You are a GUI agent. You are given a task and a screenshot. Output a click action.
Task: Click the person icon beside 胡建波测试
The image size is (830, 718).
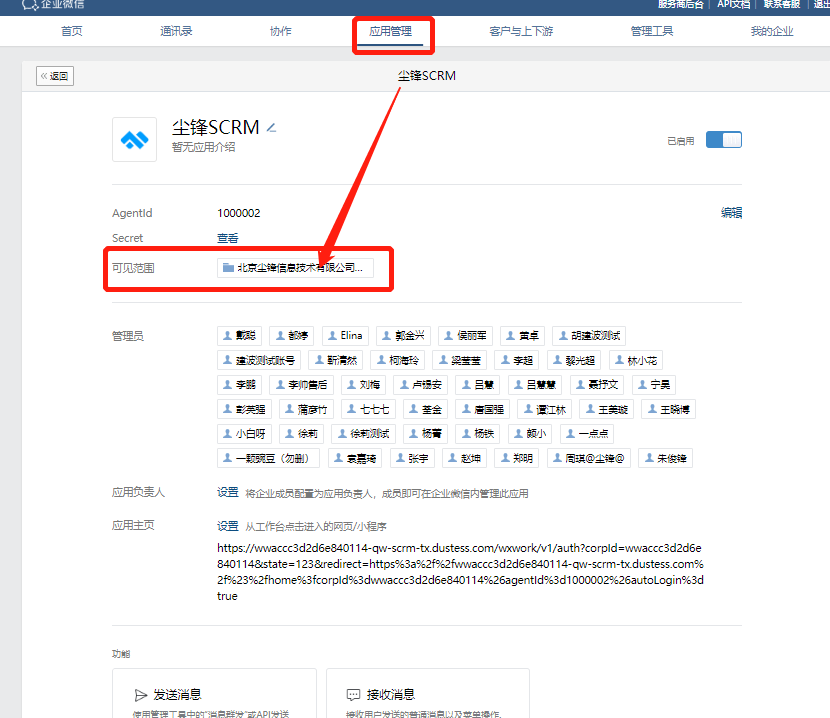point(563,336)
